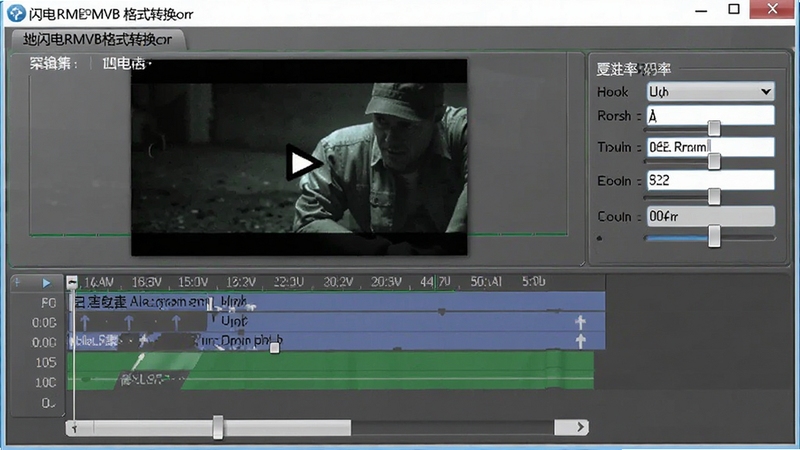
Task: Close the converter window
Action: 773,9
